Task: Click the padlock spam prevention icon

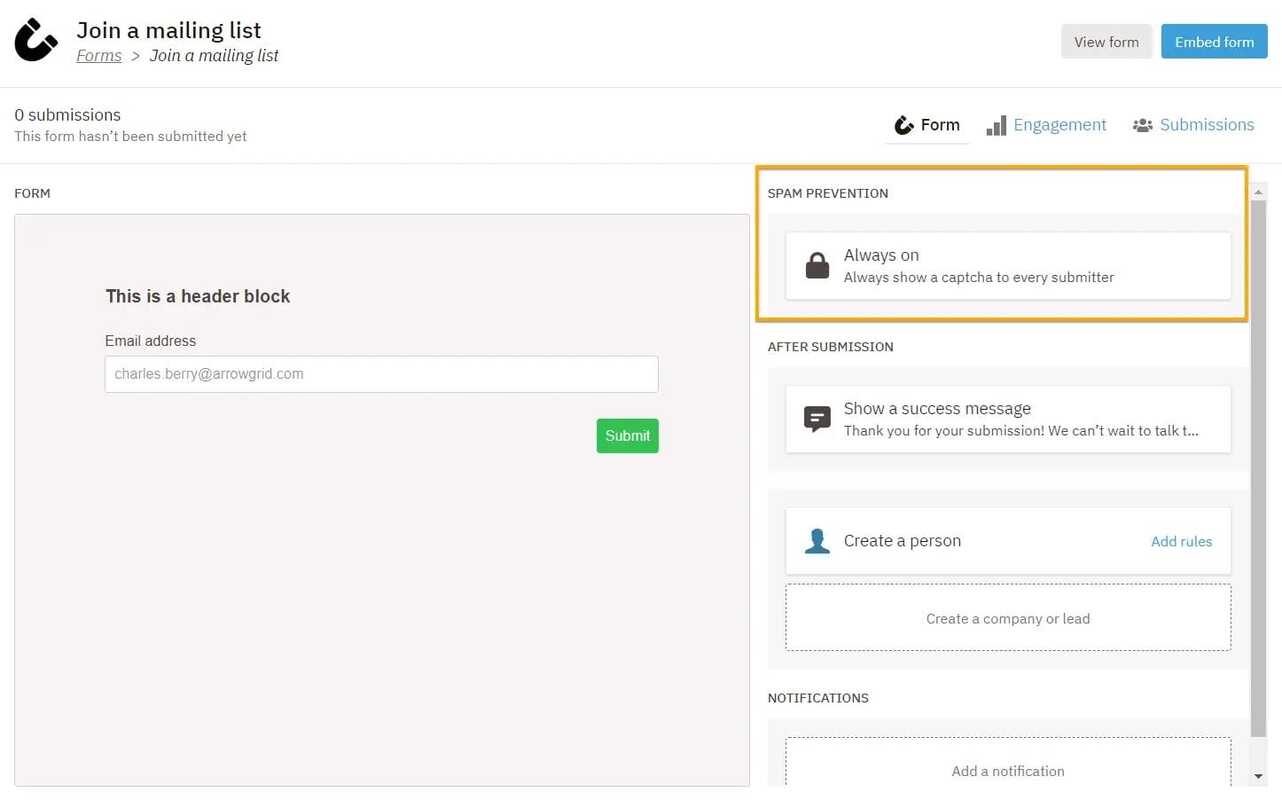Action: coord(817,265)
